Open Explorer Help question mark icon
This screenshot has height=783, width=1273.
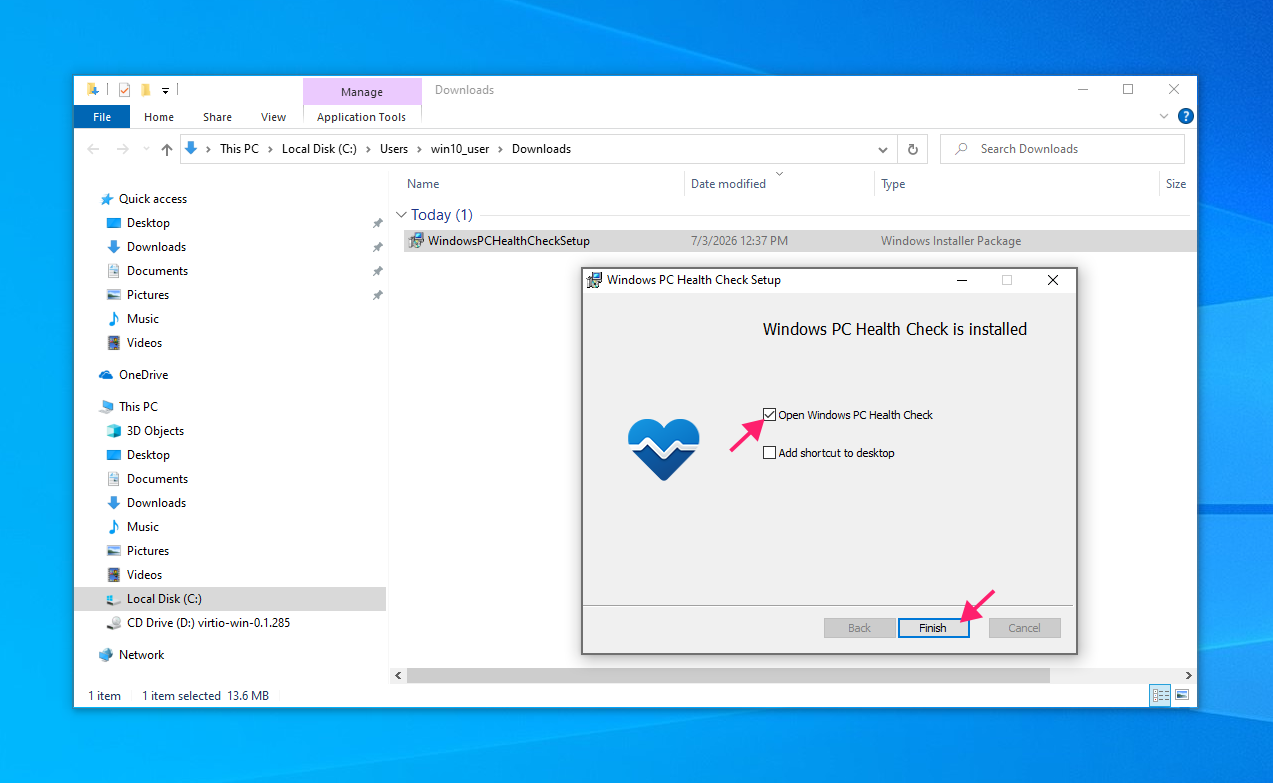tap(1185, 117)
